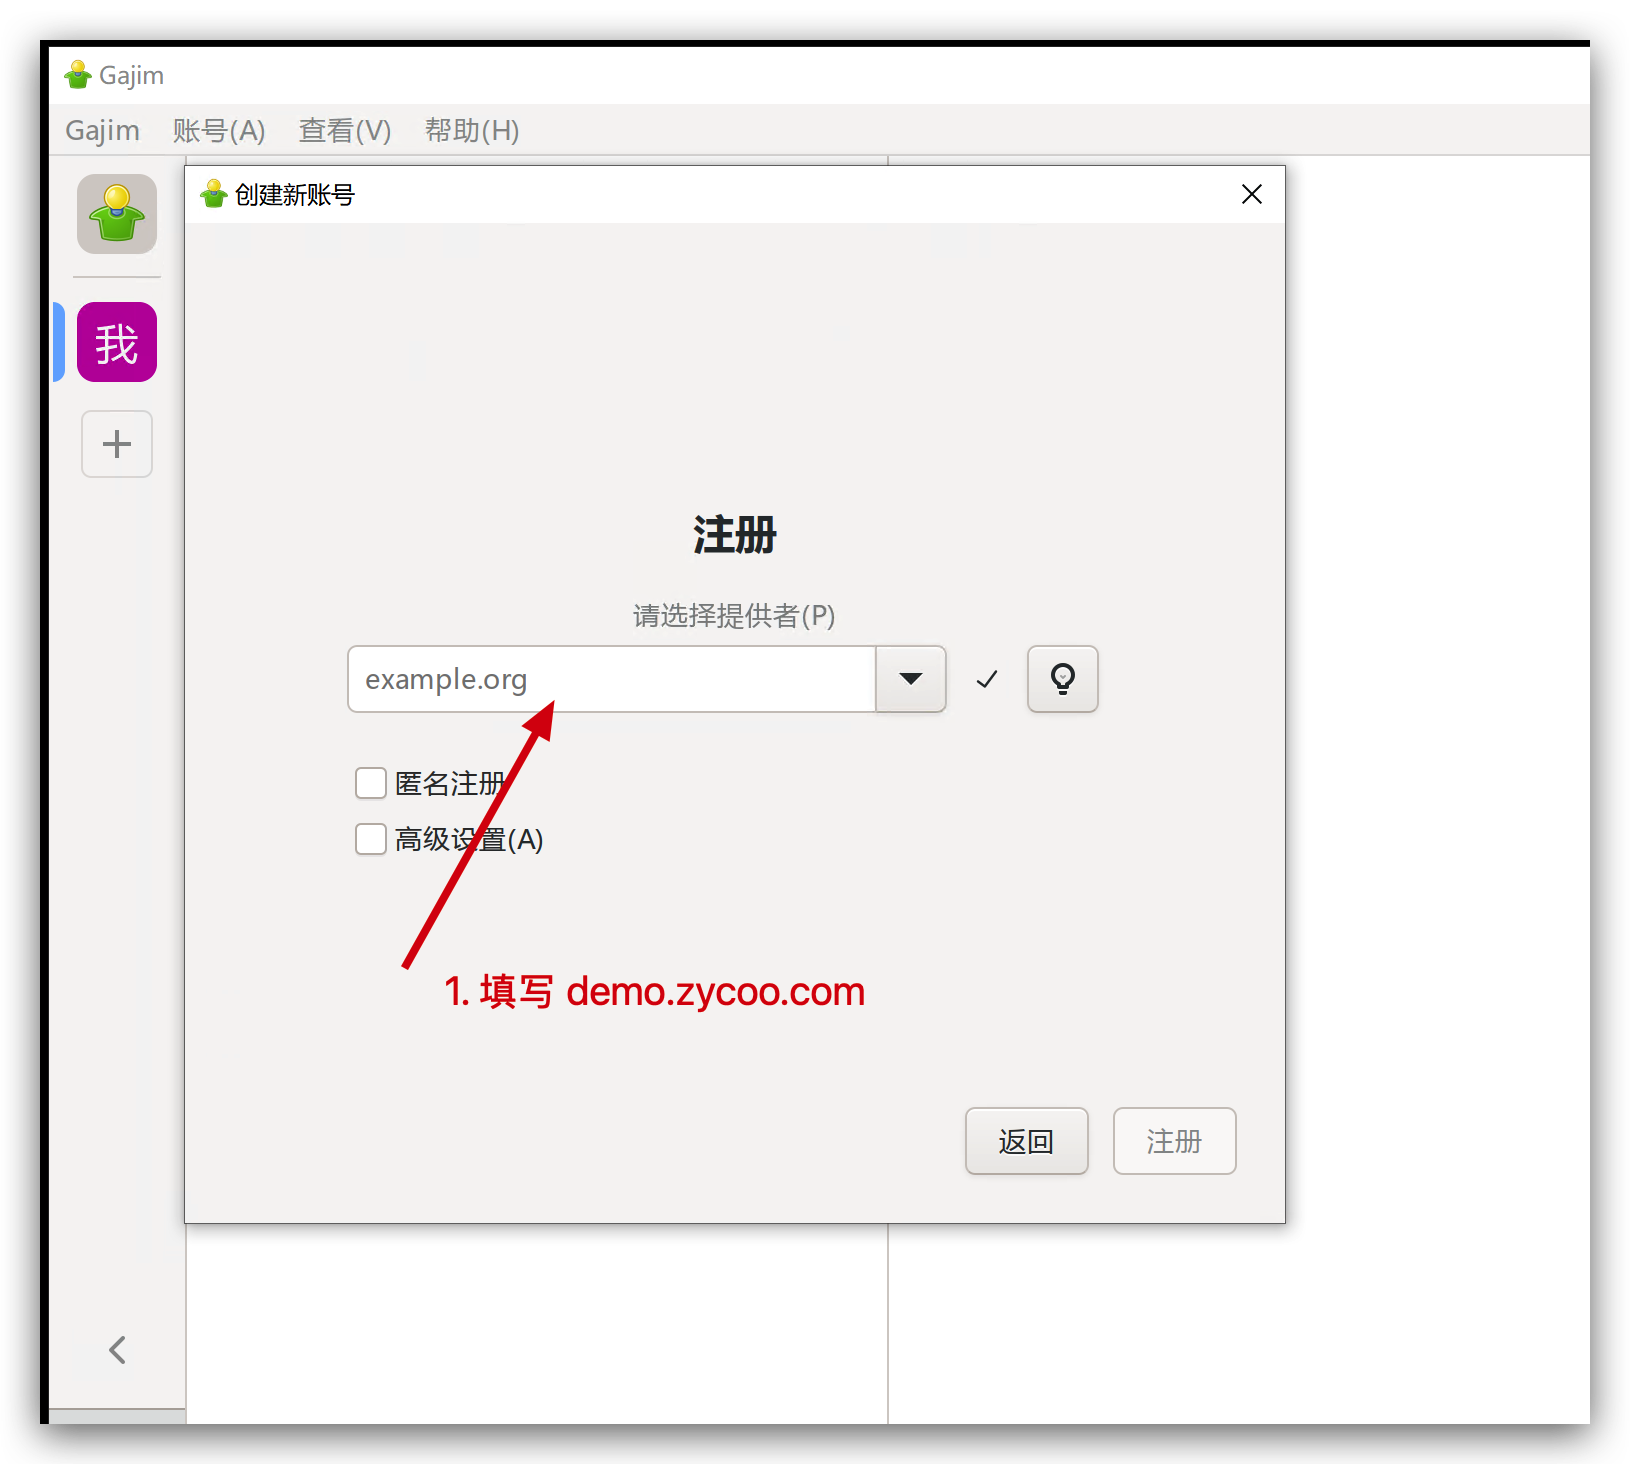This screenshot has width=1630, height=1464.
Task: Close the 创建新账号 dialog
Action: coord(1251,194)
